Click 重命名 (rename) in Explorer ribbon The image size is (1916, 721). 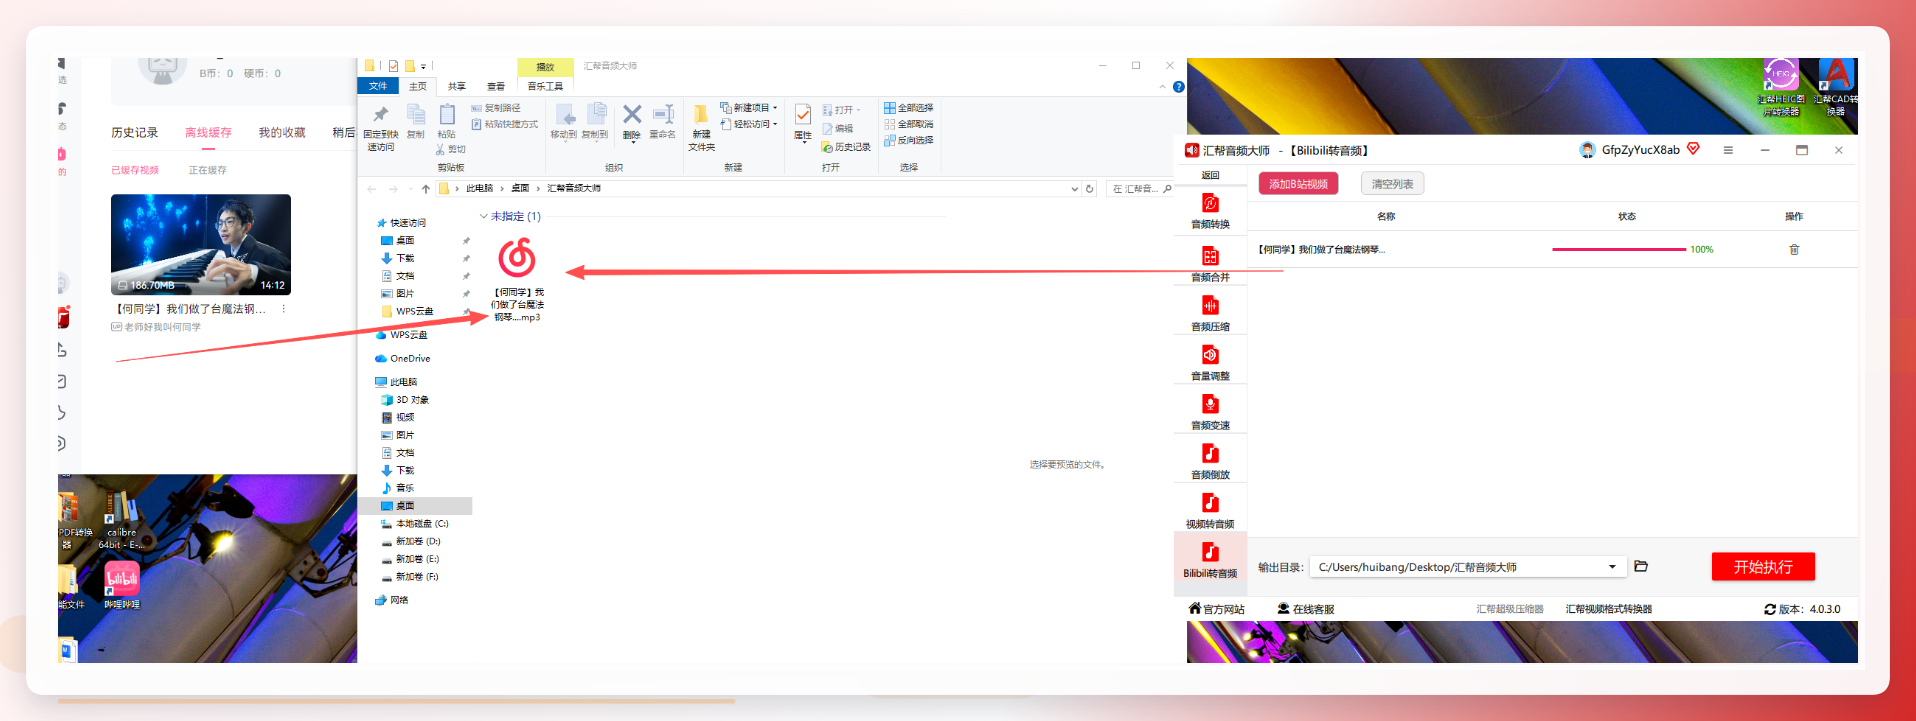[x=662, y=121]
